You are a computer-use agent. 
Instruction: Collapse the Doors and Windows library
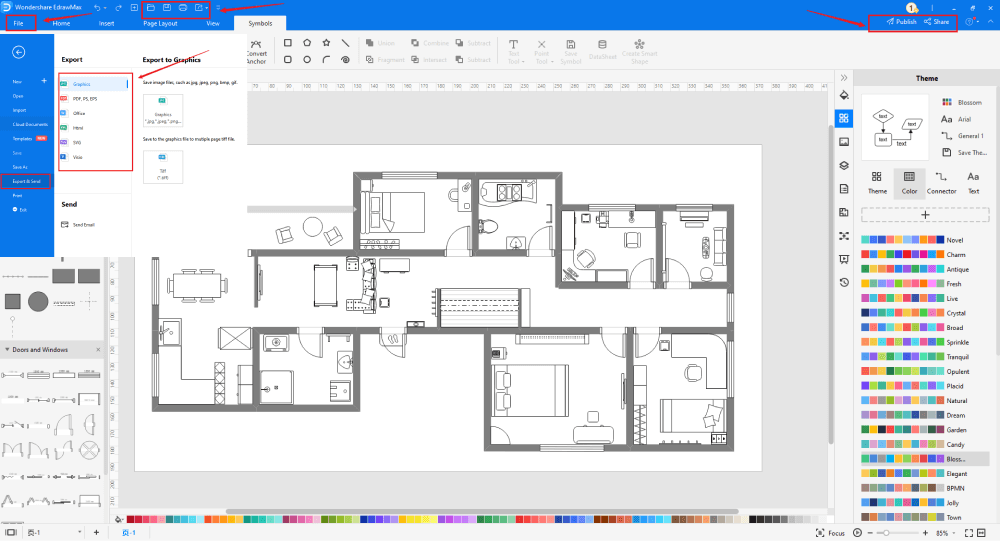pos(7,350)
